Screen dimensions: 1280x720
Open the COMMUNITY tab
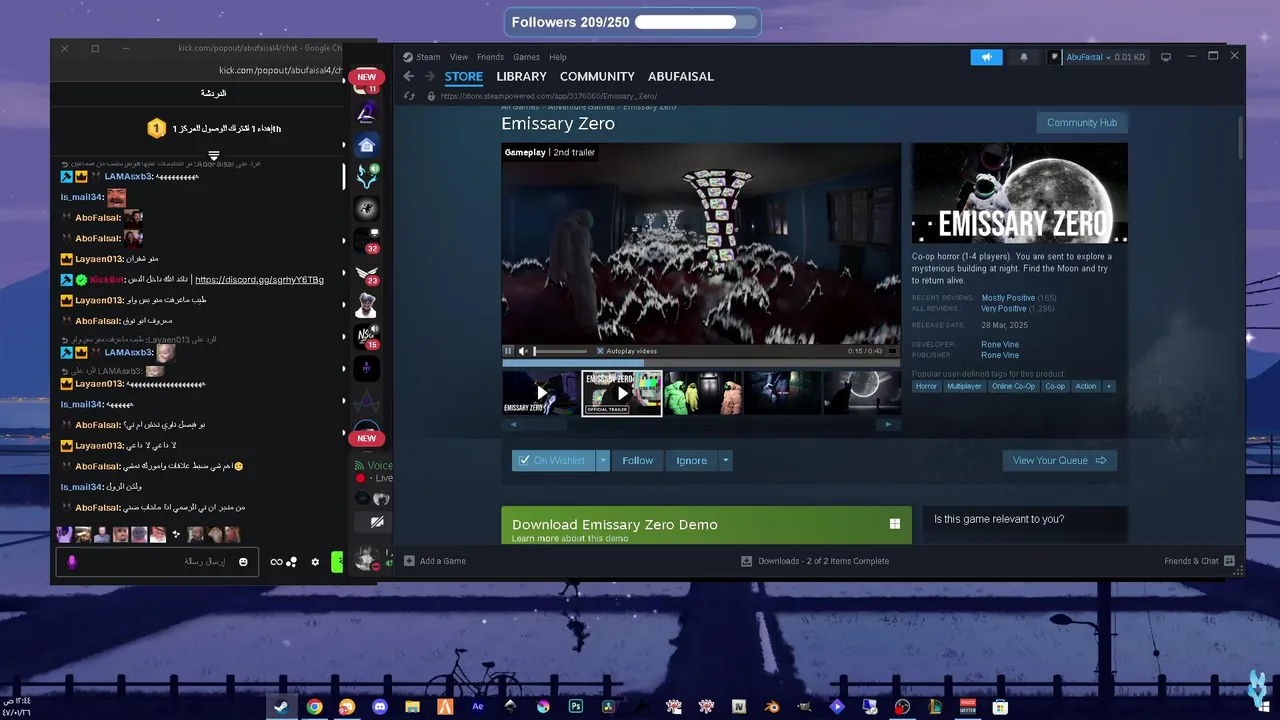[597, 76]
